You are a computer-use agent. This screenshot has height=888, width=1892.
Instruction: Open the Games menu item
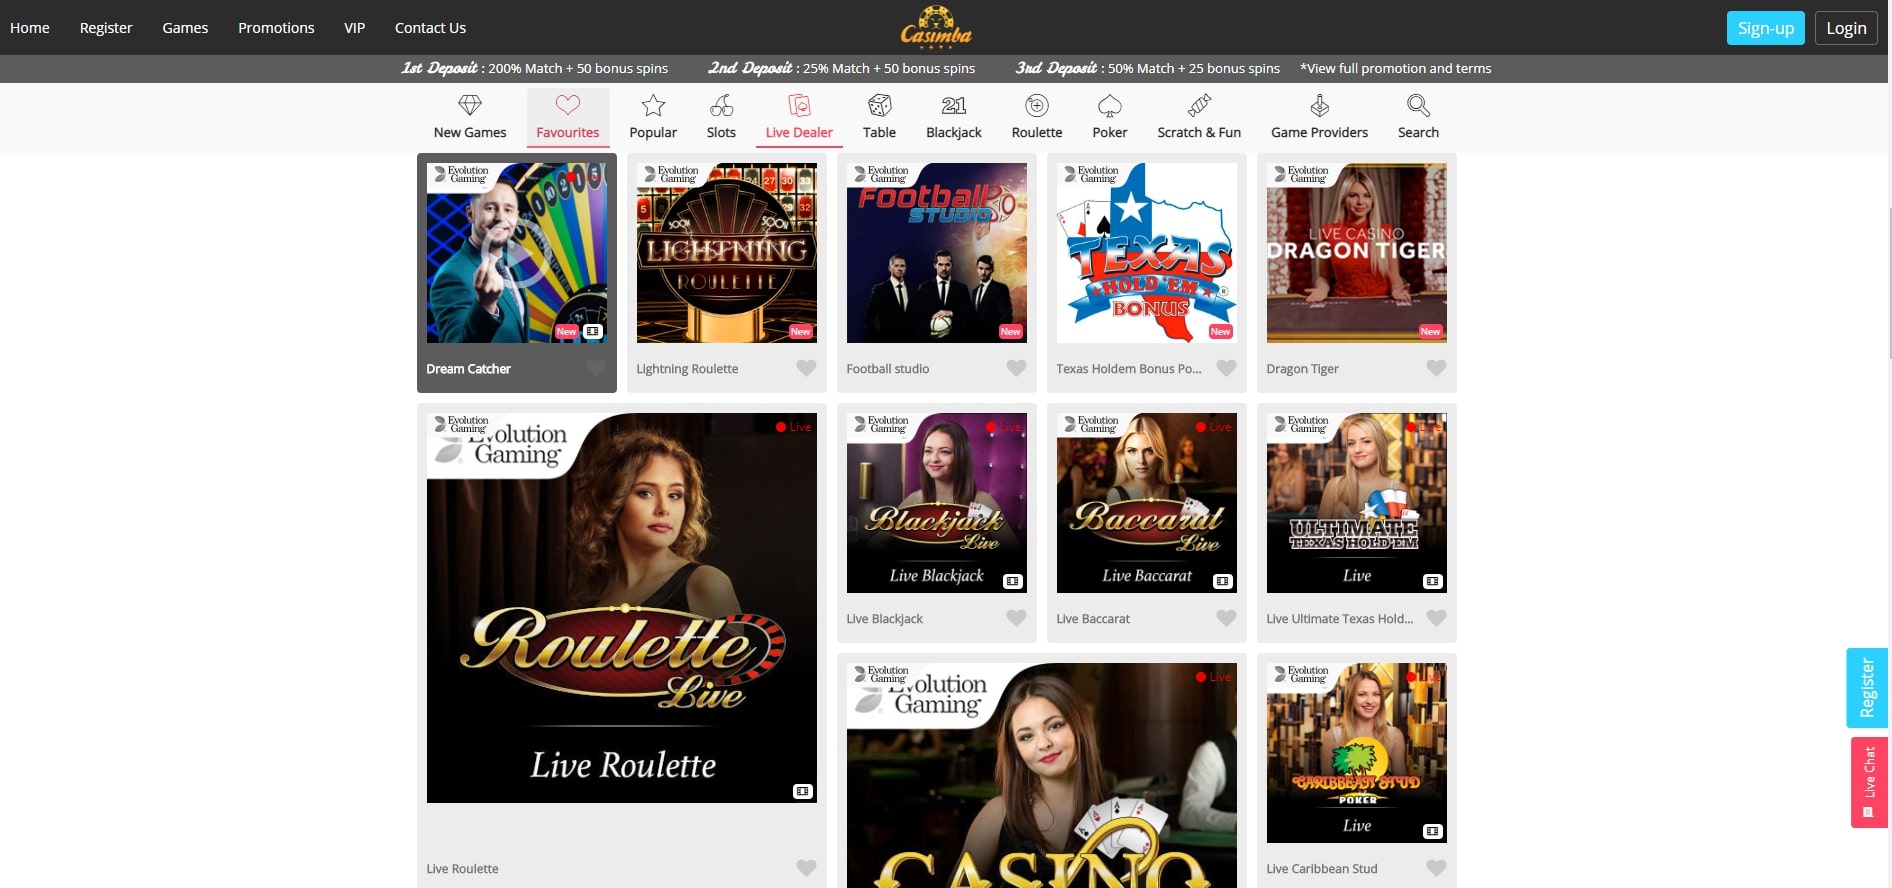[x=185, y=28]
